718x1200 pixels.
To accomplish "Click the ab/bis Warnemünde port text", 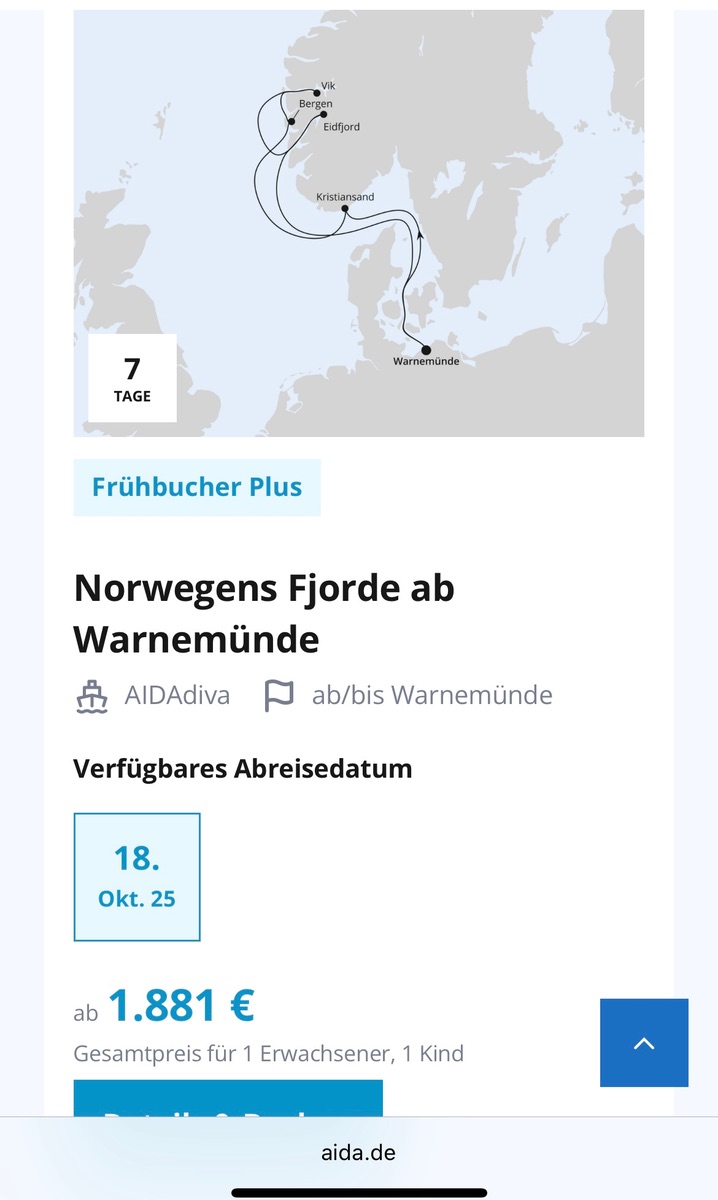I will pyautogui.click(x=432, y=696).
